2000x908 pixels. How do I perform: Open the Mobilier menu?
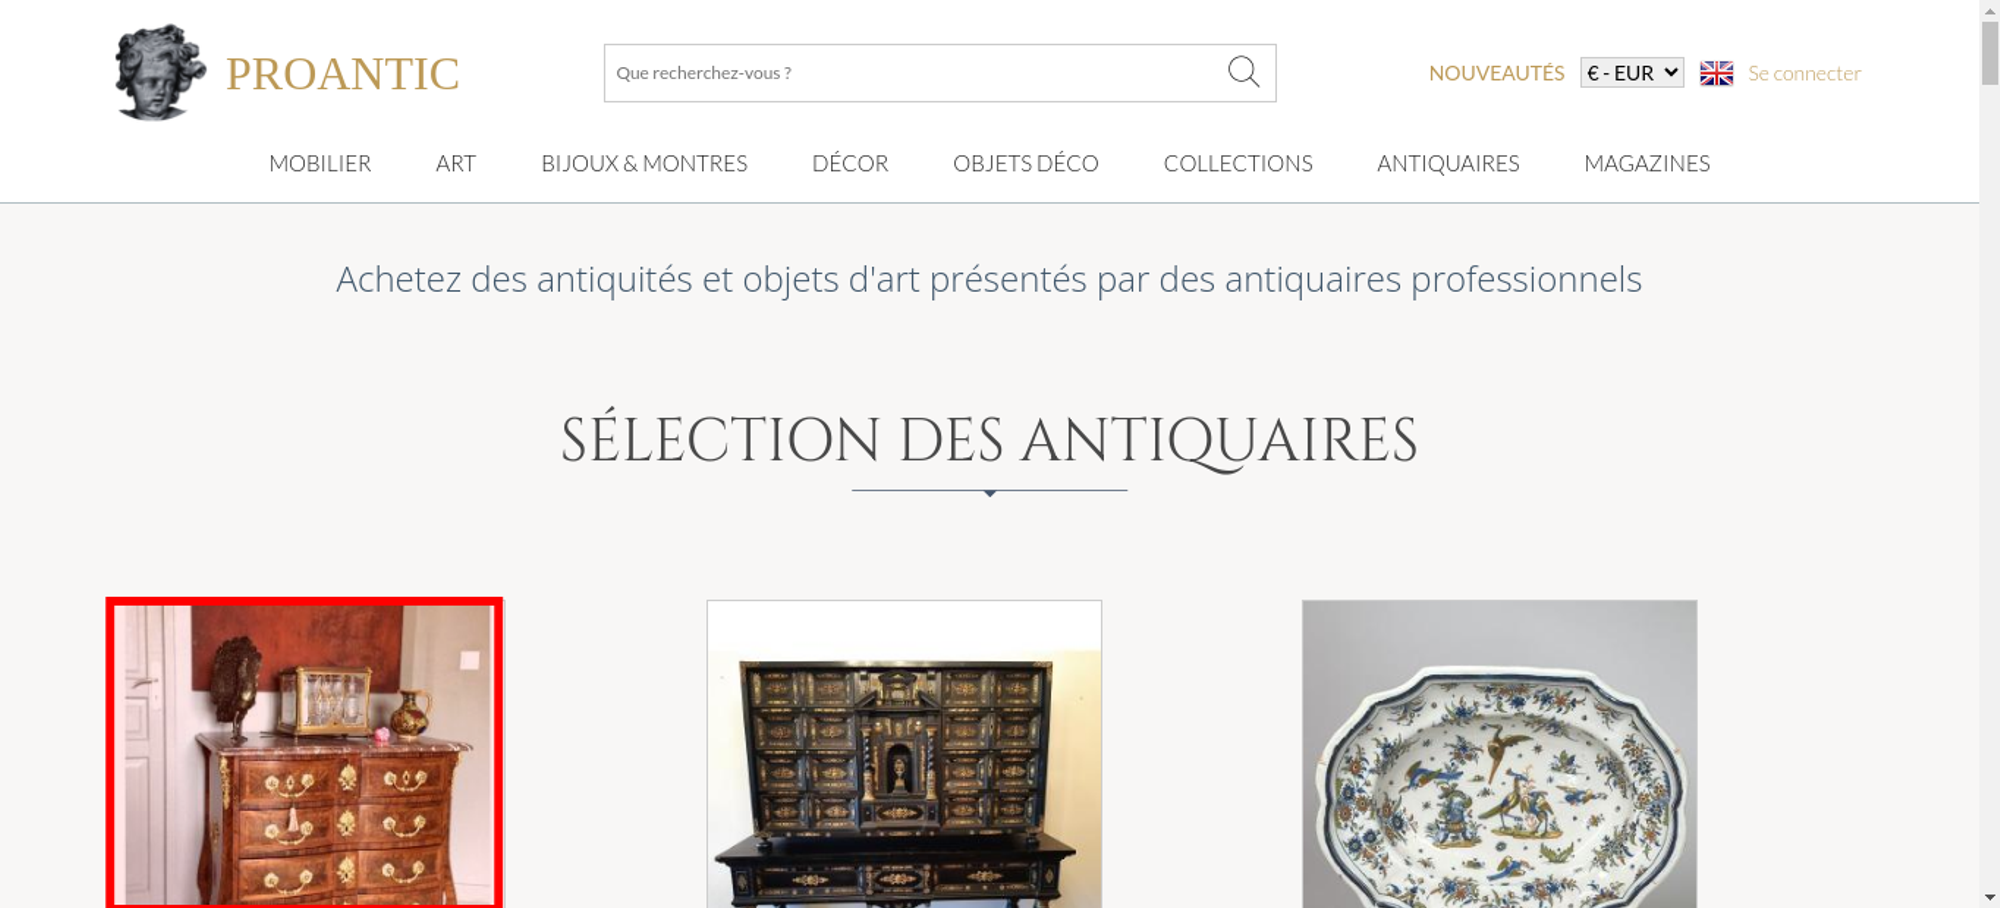click(320, 163)
